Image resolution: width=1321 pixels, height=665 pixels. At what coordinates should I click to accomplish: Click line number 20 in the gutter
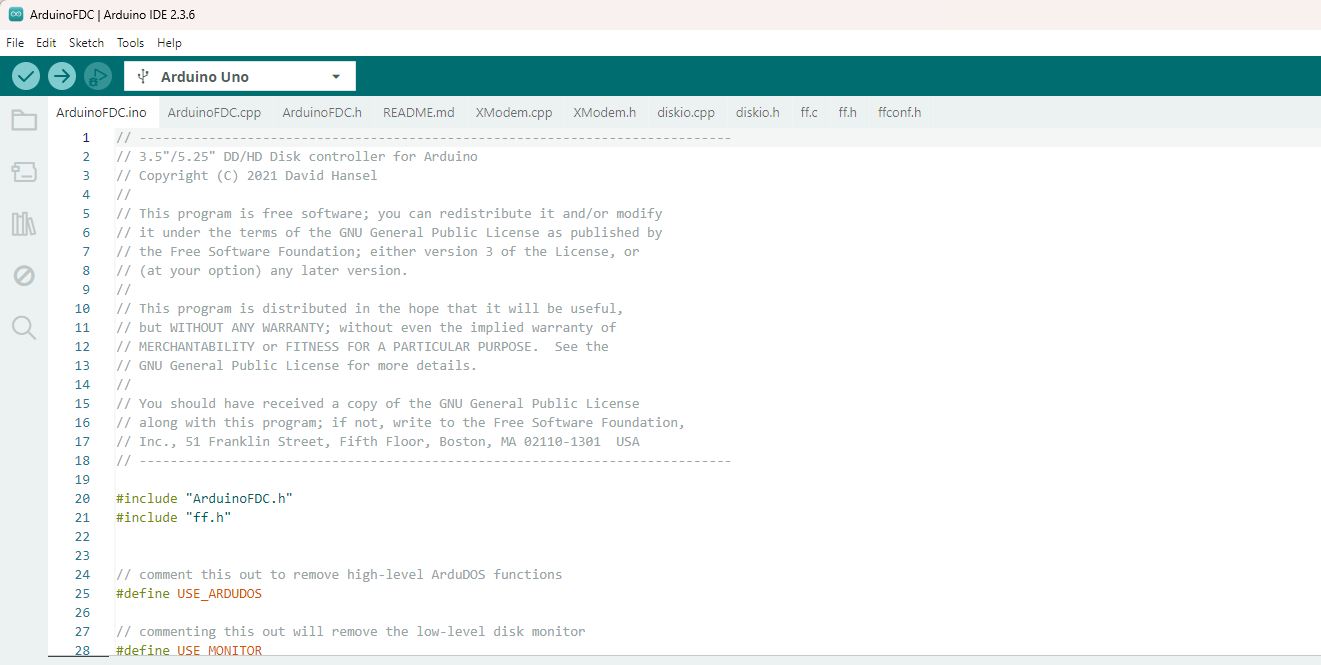coord(82,499)
